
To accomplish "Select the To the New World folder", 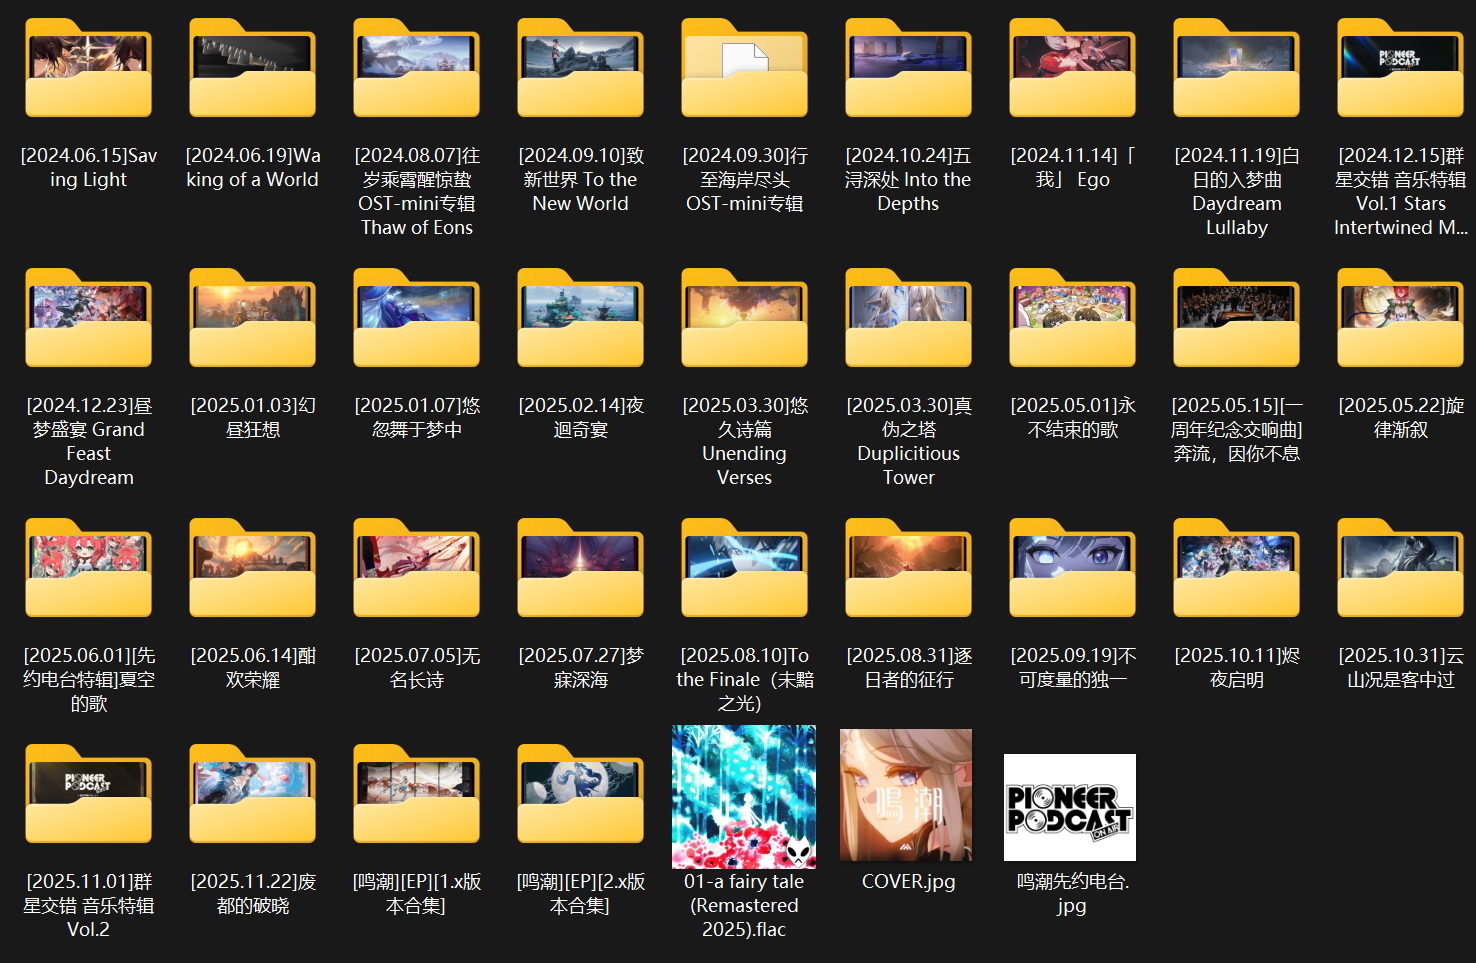I will pos(580,70).
